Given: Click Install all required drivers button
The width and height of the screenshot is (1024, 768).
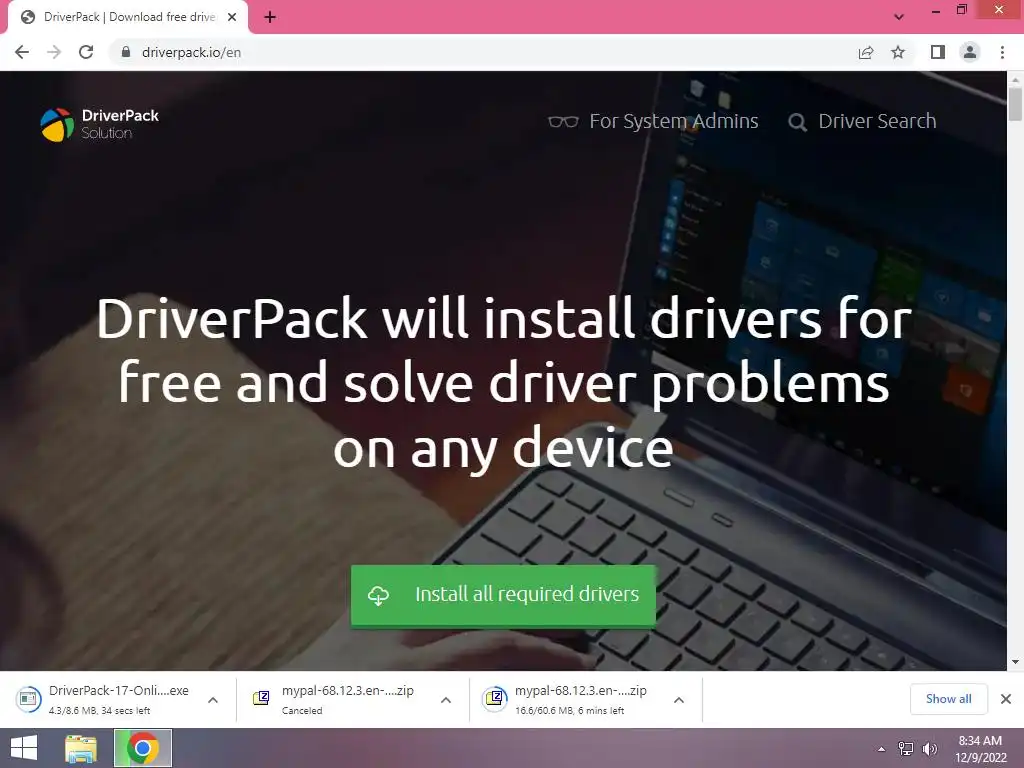Looking at the screenshot, I should pos(503,595).
